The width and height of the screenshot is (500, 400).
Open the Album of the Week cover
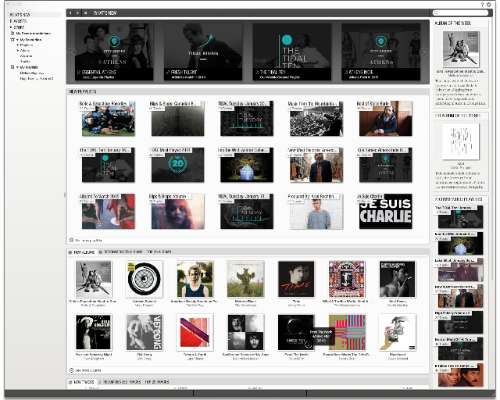(461, 49)
